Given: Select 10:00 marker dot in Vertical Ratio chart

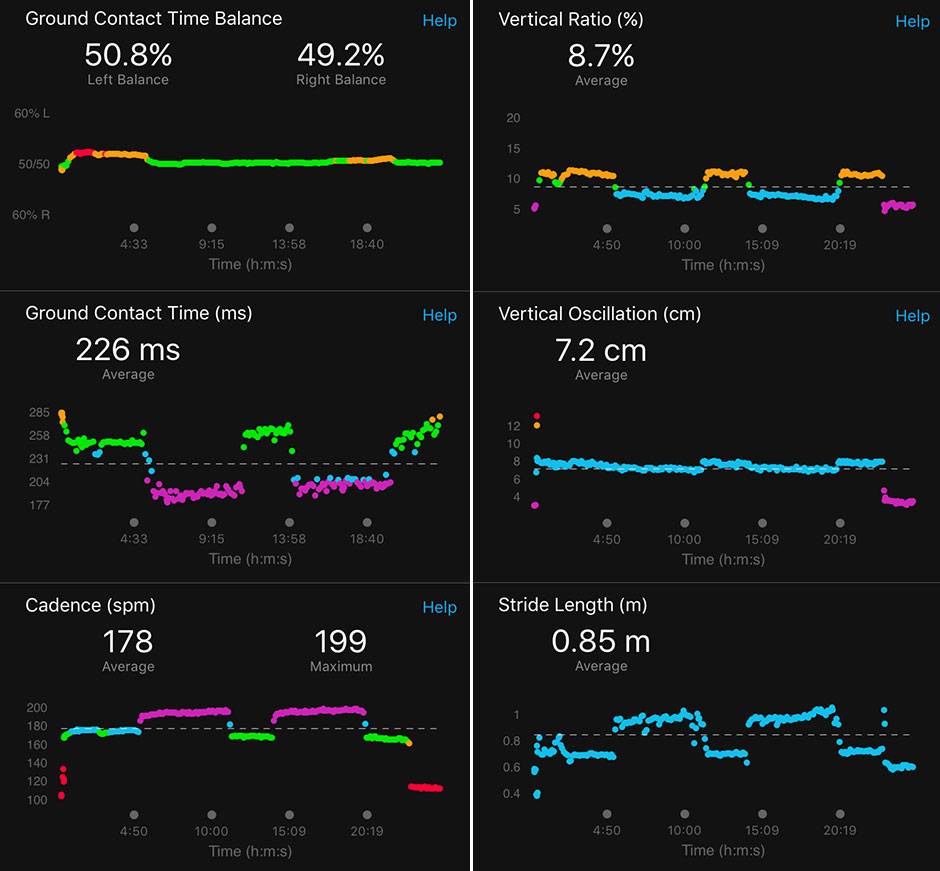Looking at the screenshot, I should [x=684, y=229].
